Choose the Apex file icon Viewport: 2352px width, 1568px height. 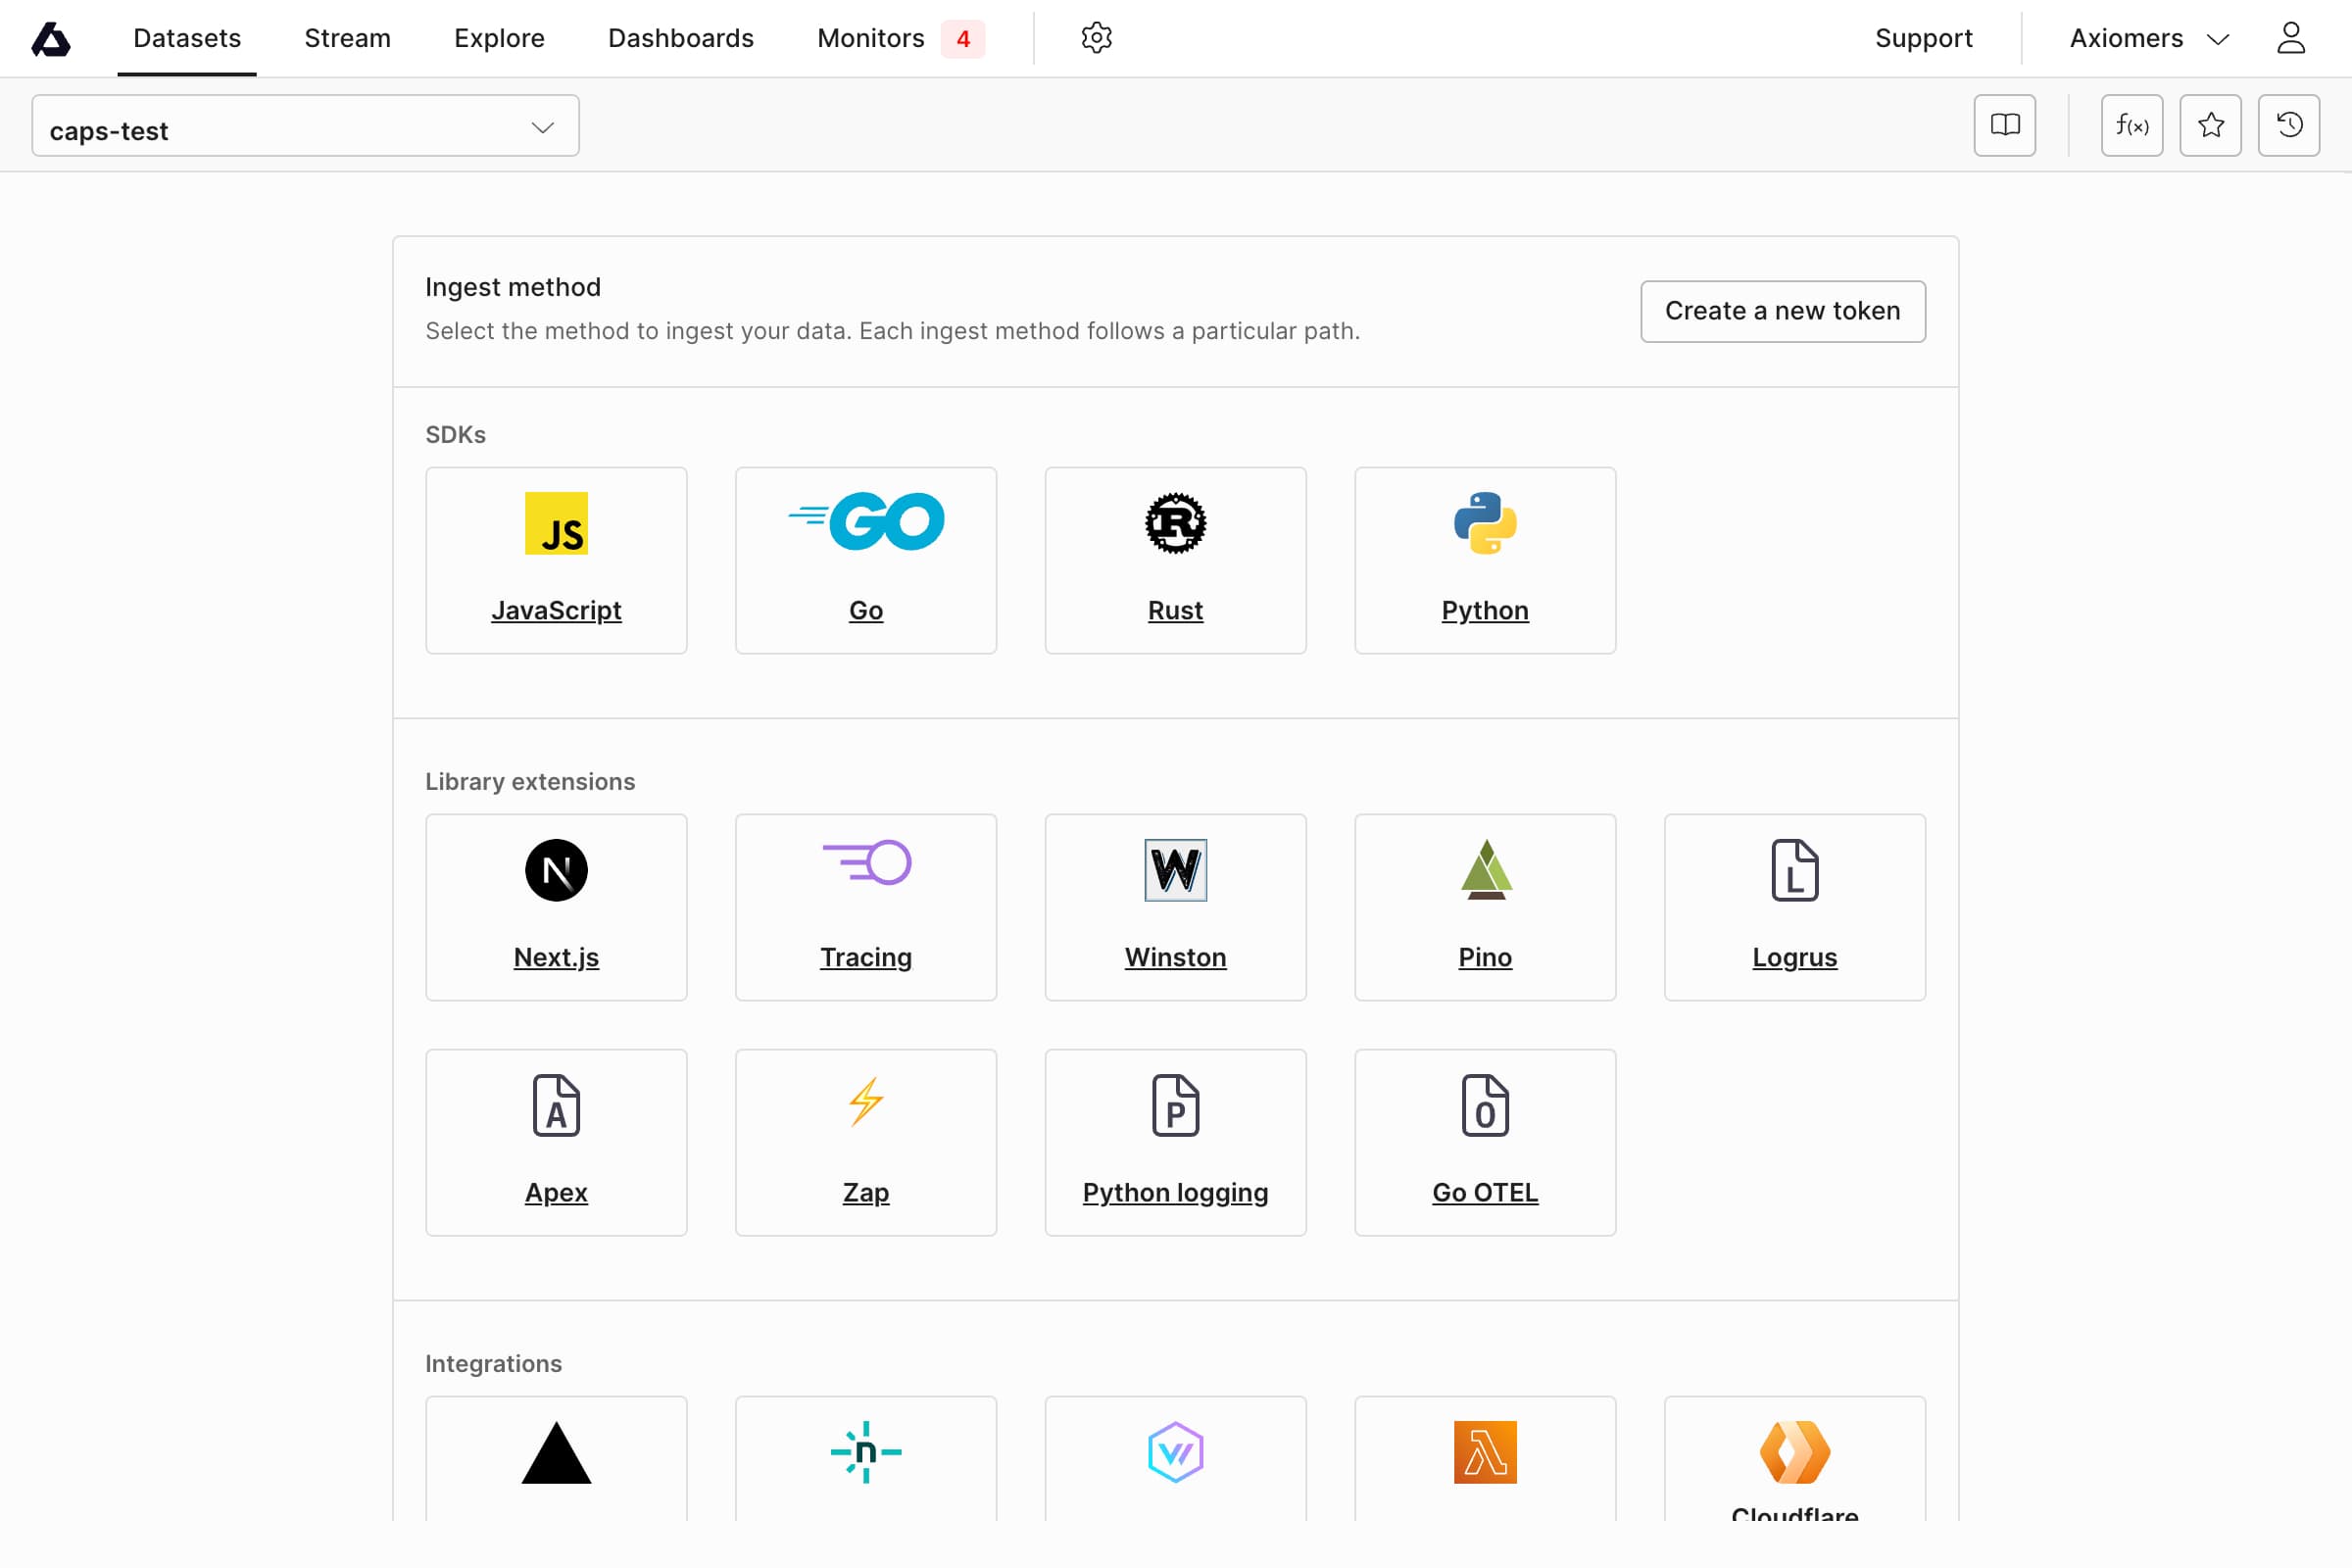(556, 1105)
